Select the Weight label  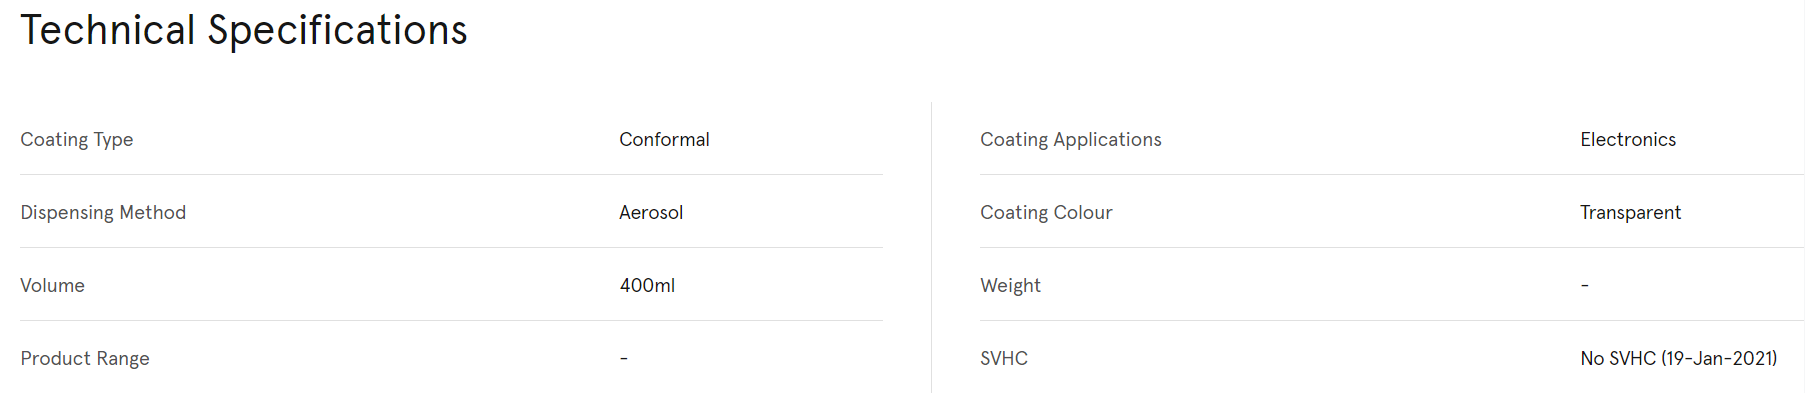tap(1010, 286)
